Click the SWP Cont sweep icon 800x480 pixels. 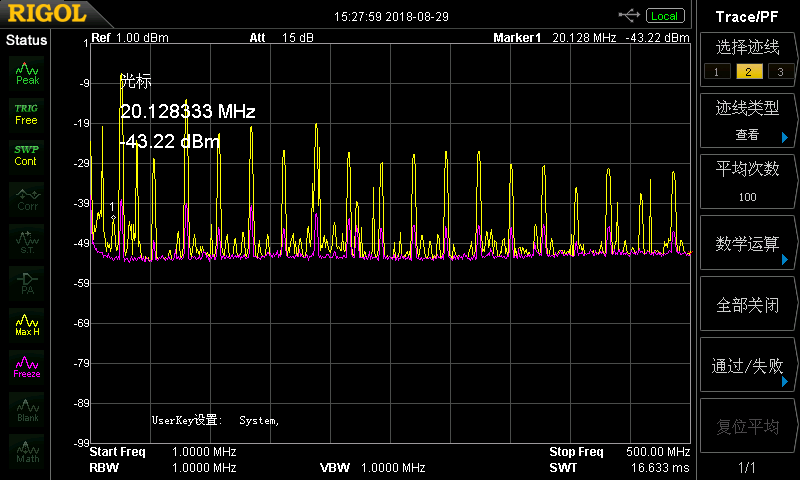27,155
